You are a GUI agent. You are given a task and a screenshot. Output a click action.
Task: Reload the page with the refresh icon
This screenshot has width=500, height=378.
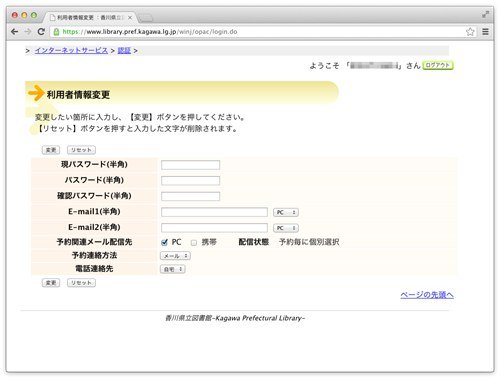pos(41,32)
